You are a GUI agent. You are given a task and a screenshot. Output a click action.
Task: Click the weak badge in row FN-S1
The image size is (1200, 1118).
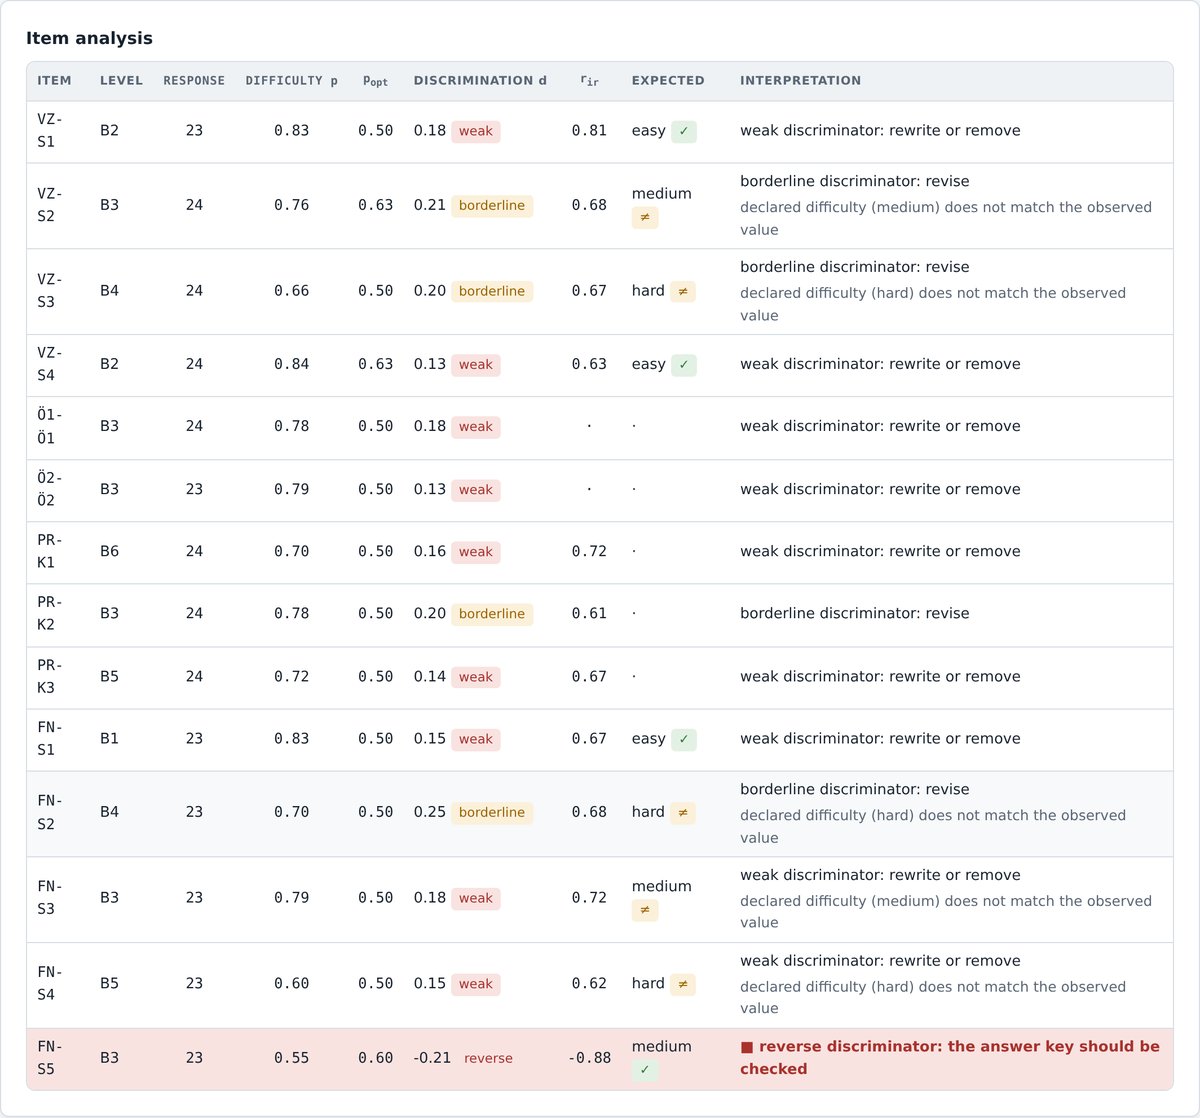pyautogui.click(x=476, y=739)
